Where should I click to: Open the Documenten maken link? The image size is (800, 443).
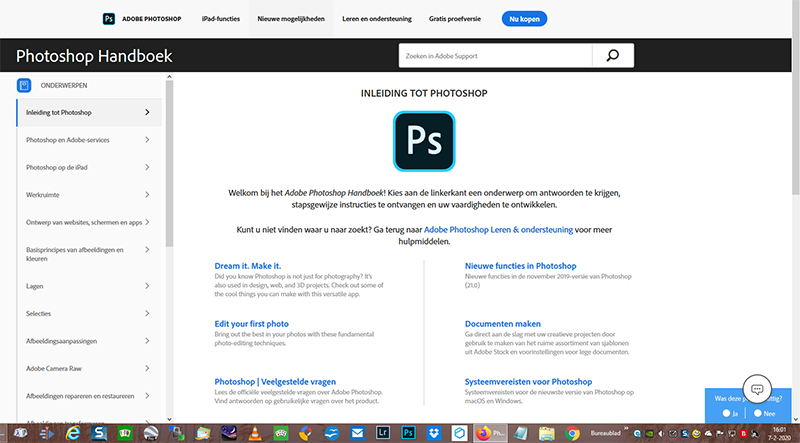[x=503, y=324]
